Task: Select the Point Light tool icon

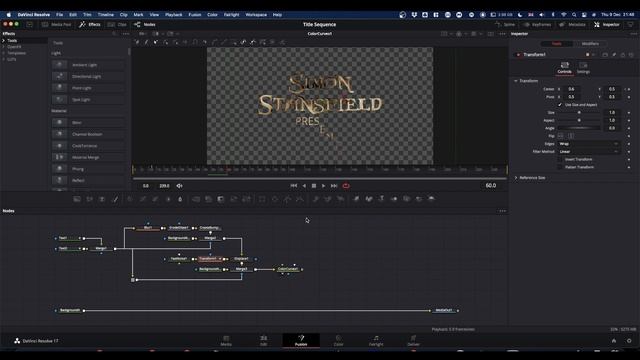Action: [x=60, y=87]
